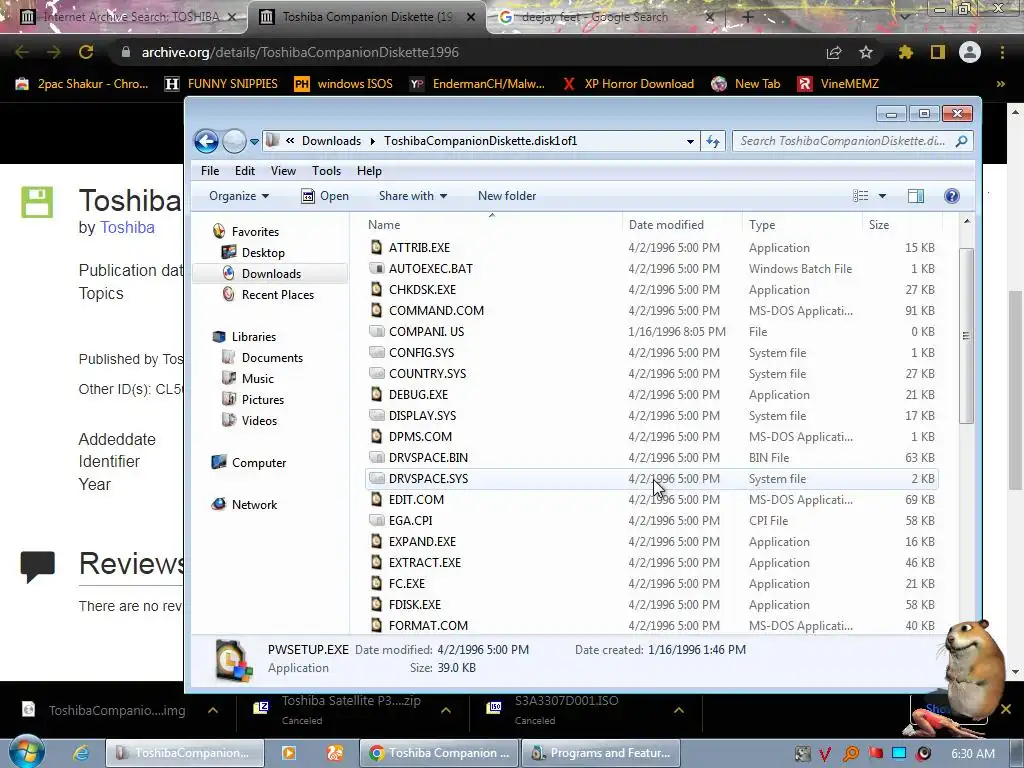
Task: Expand the address bar history dropdown
Action: click(690, 141)
